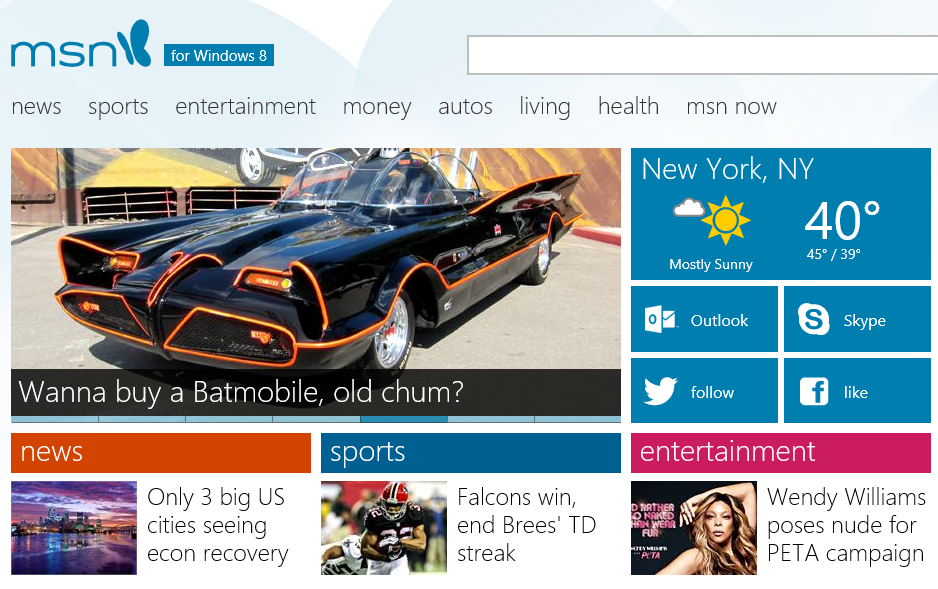938x589 pixels.
Task: Select the first carousel slide indicator segment
Action: (x=54, y=419)
